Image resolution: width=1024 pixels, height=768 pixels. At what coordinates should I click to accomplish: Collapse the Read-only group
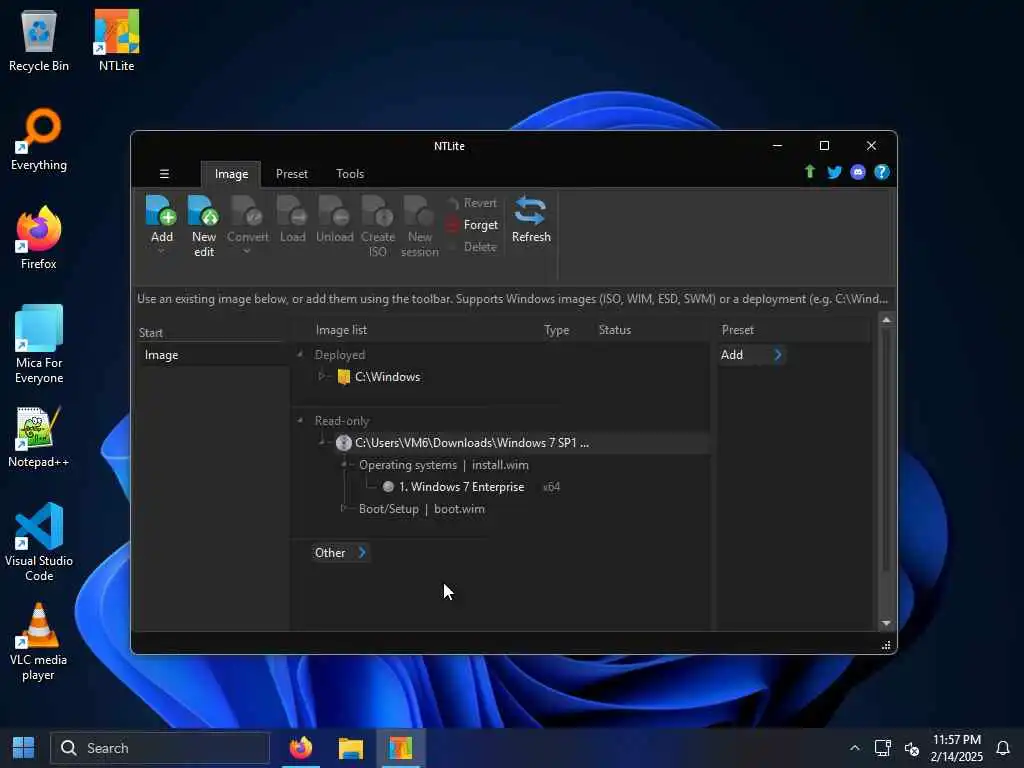300,421
